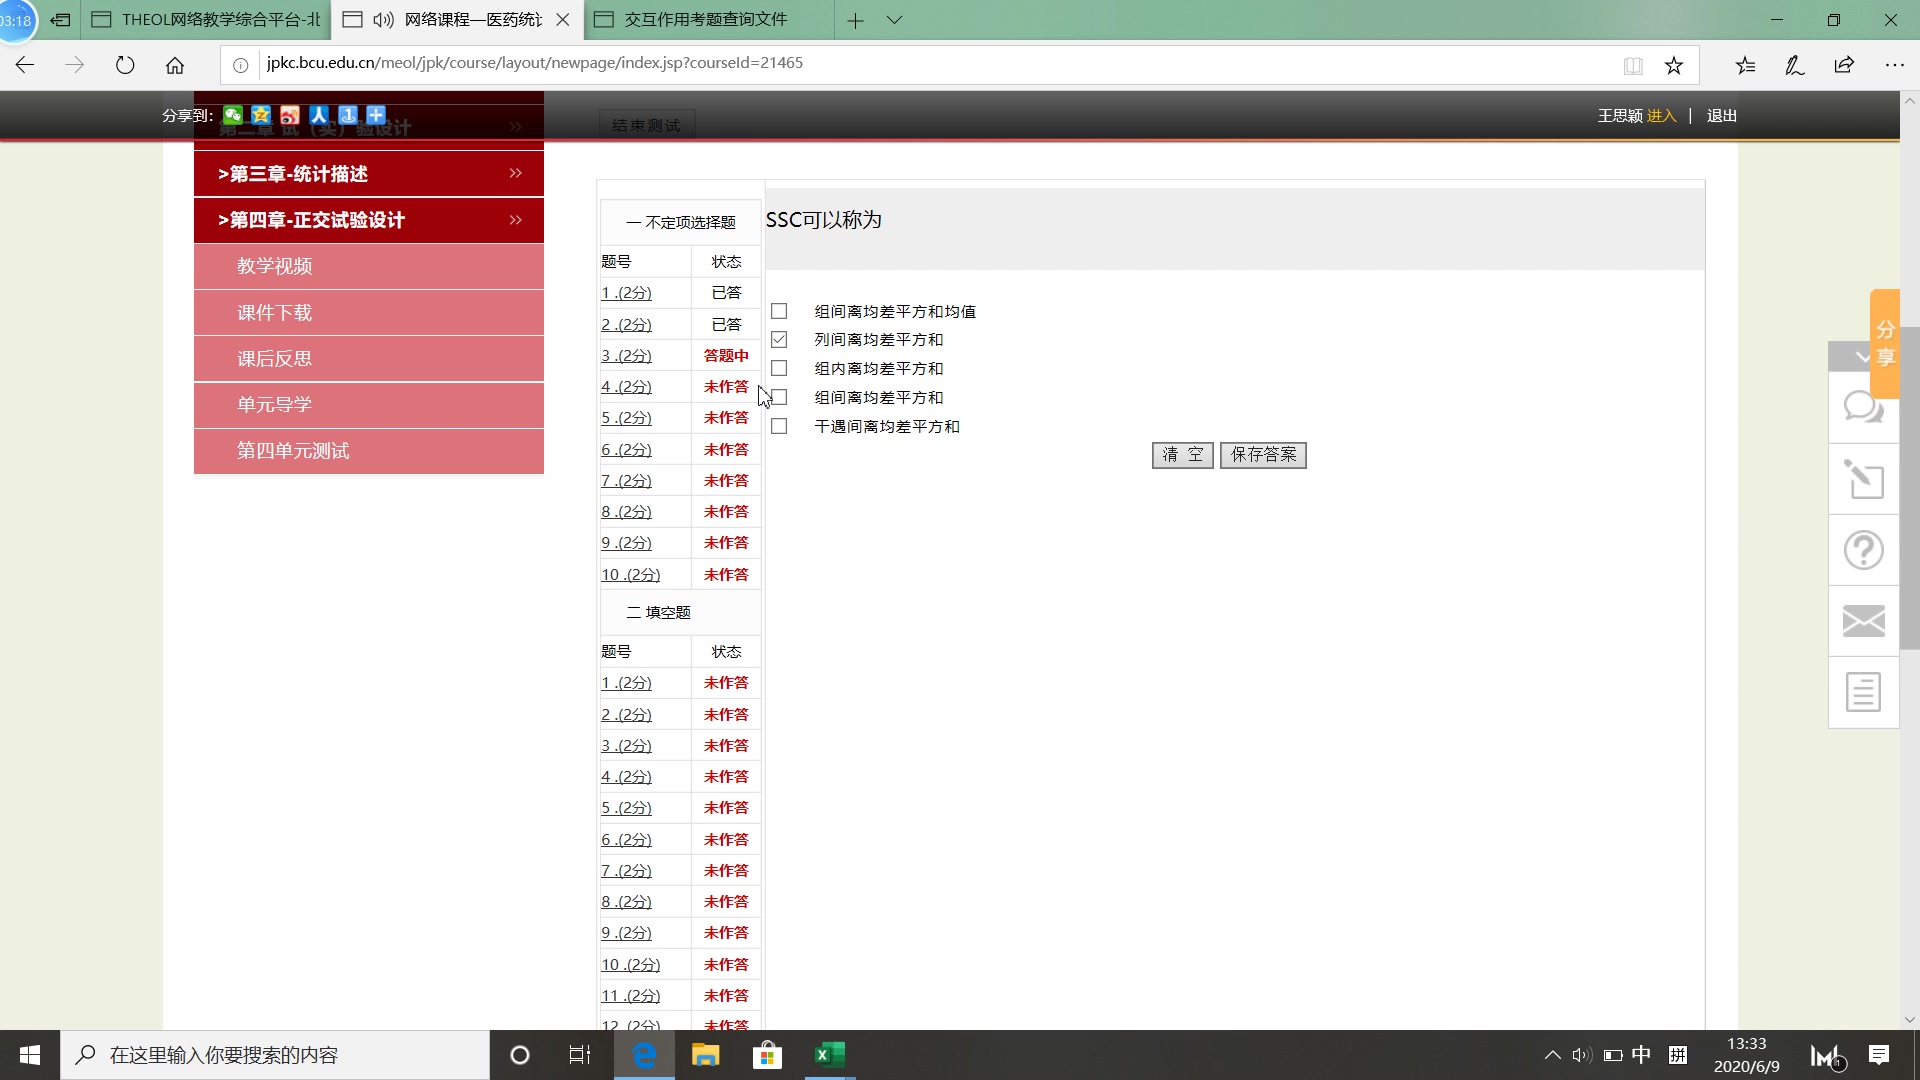Viewport: 1920px width, 1080px height.
Task: Share this page browser icon
Action: [1844, 65]
